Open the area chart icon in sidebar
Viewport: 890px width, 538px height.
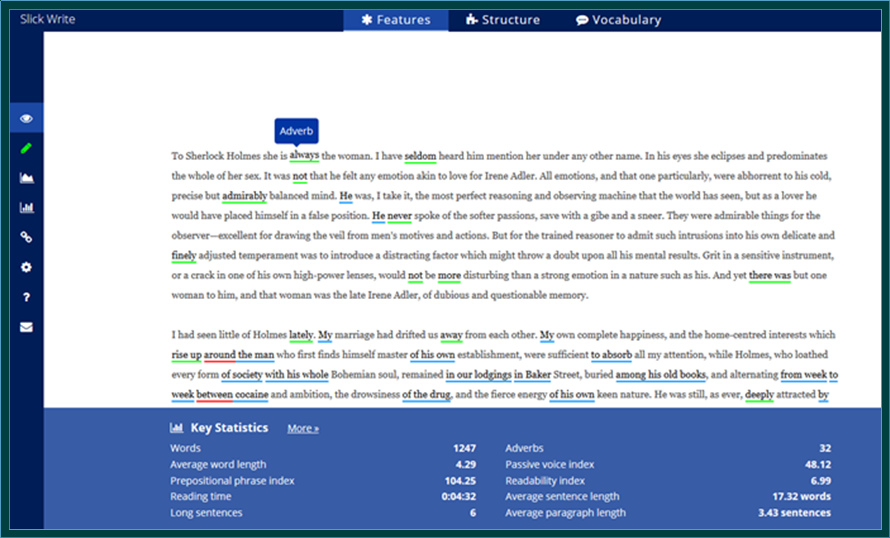26,178
